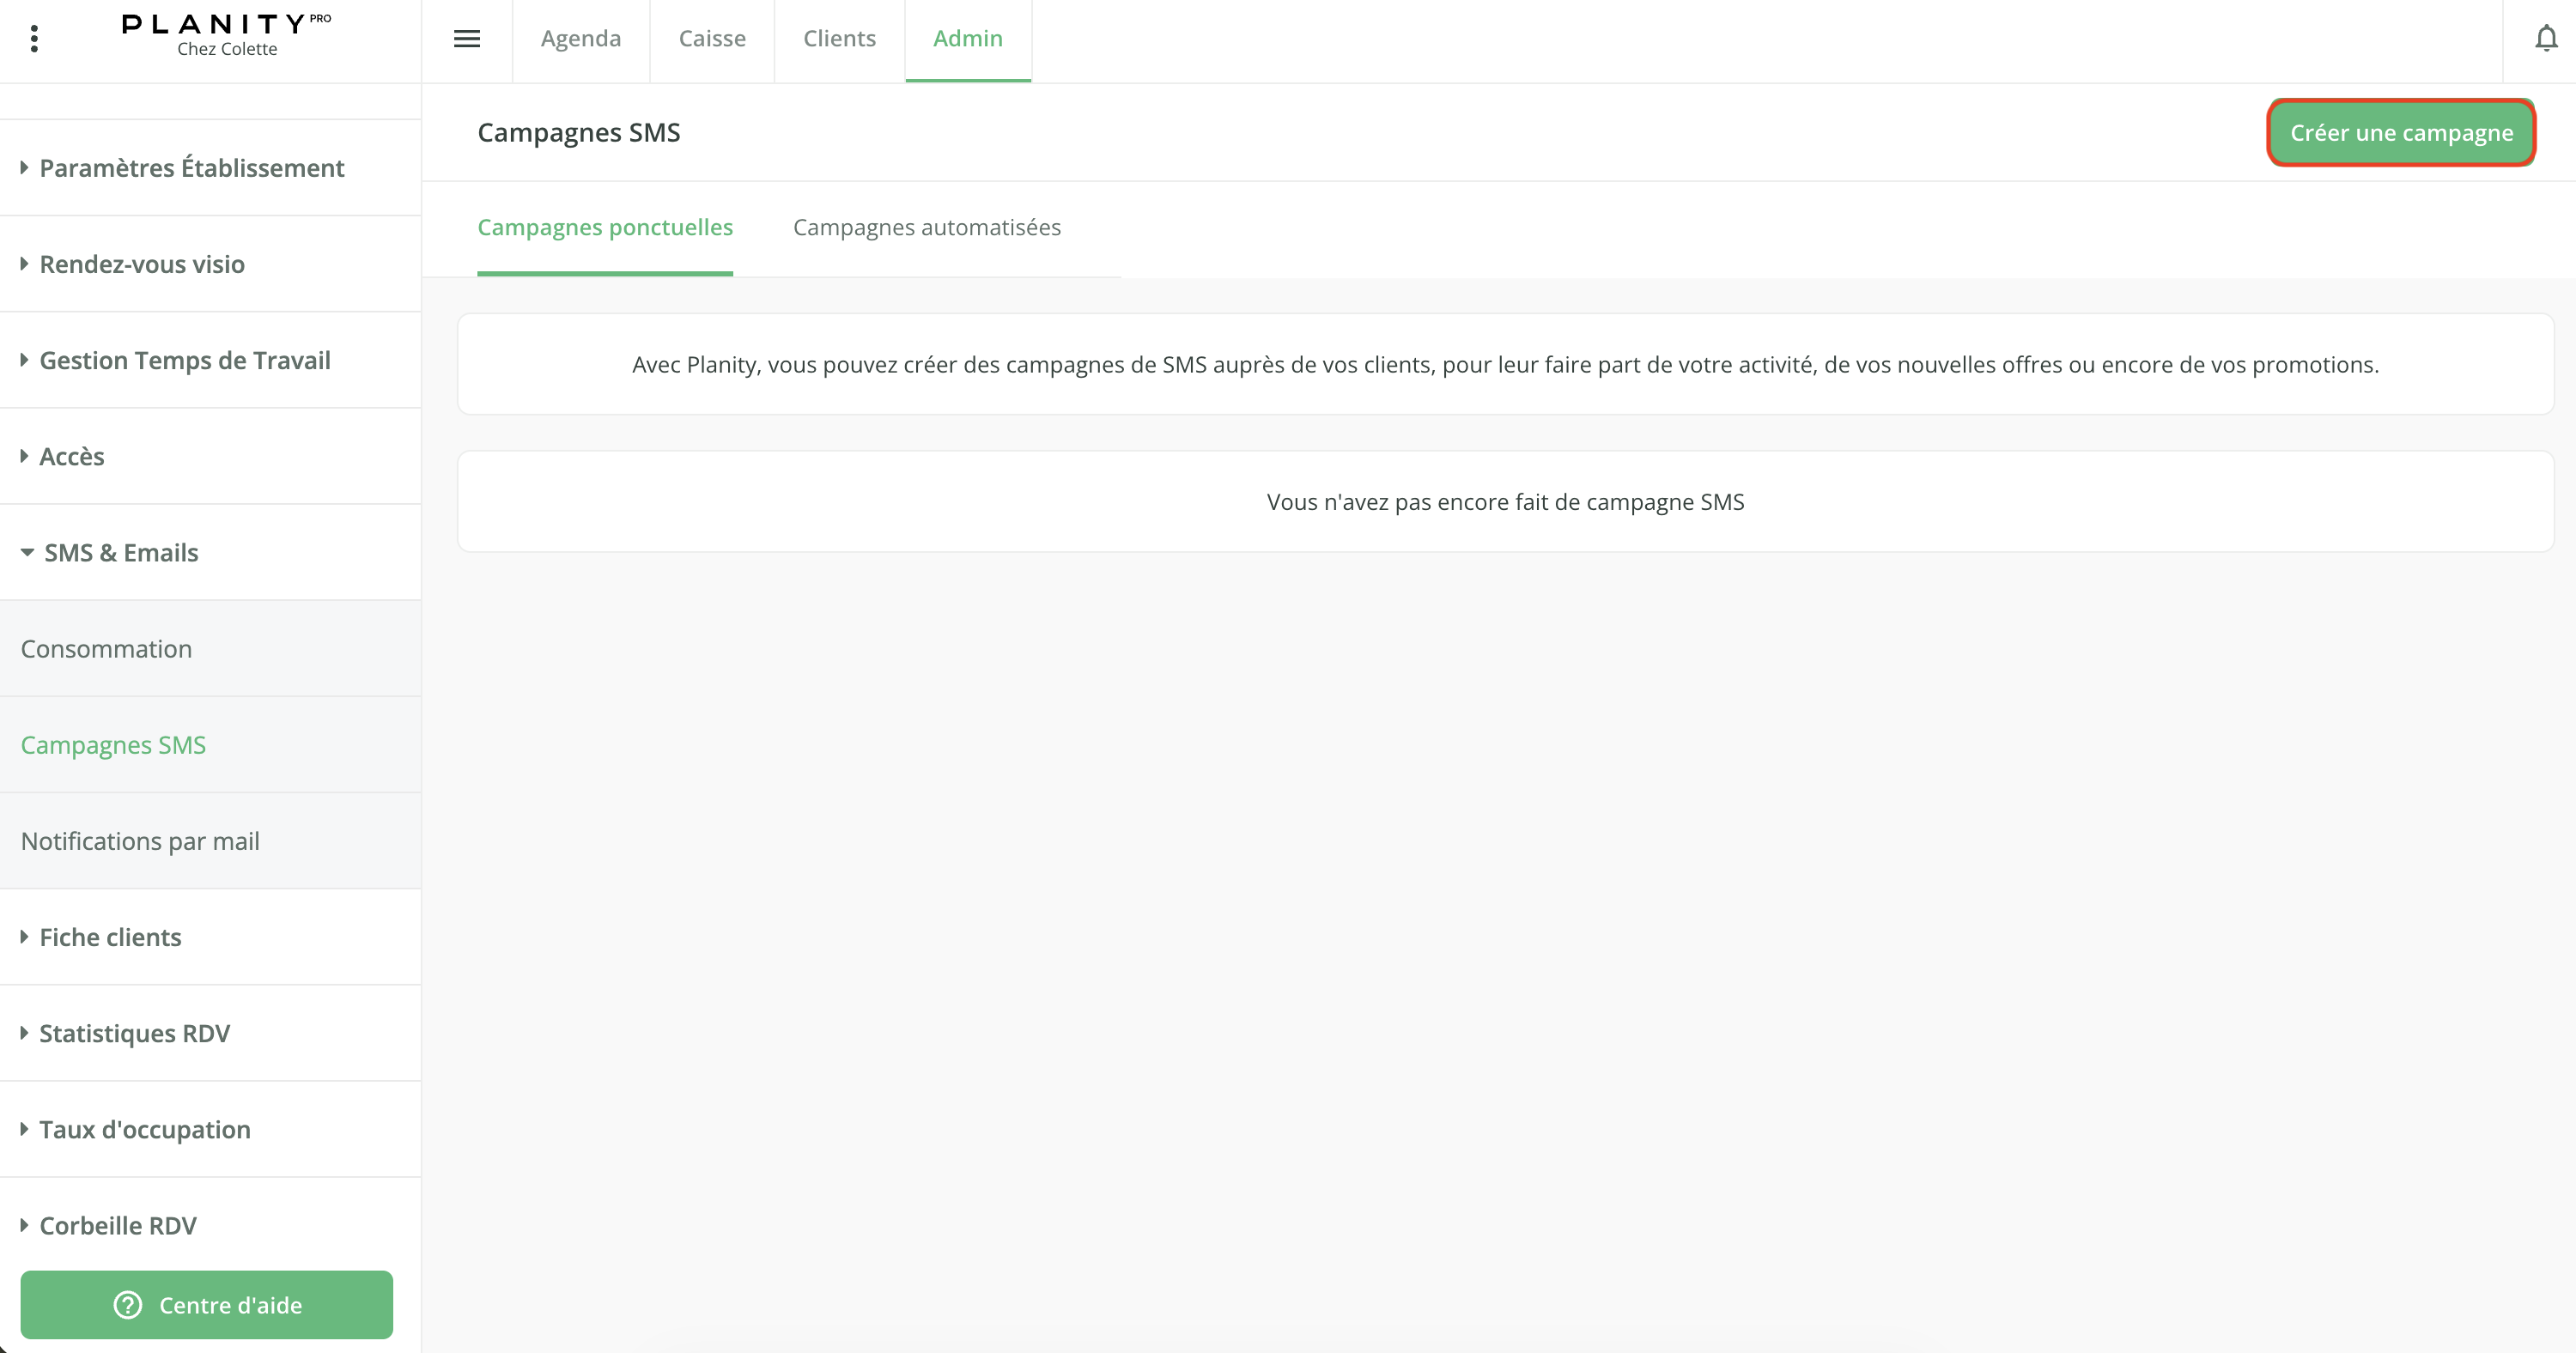Image resolution: width=2576 pixels, height=1353 pixels.
Task: Expand the Rendez-vous visio section
Action: pyautogui.click(x=141, y=264)
